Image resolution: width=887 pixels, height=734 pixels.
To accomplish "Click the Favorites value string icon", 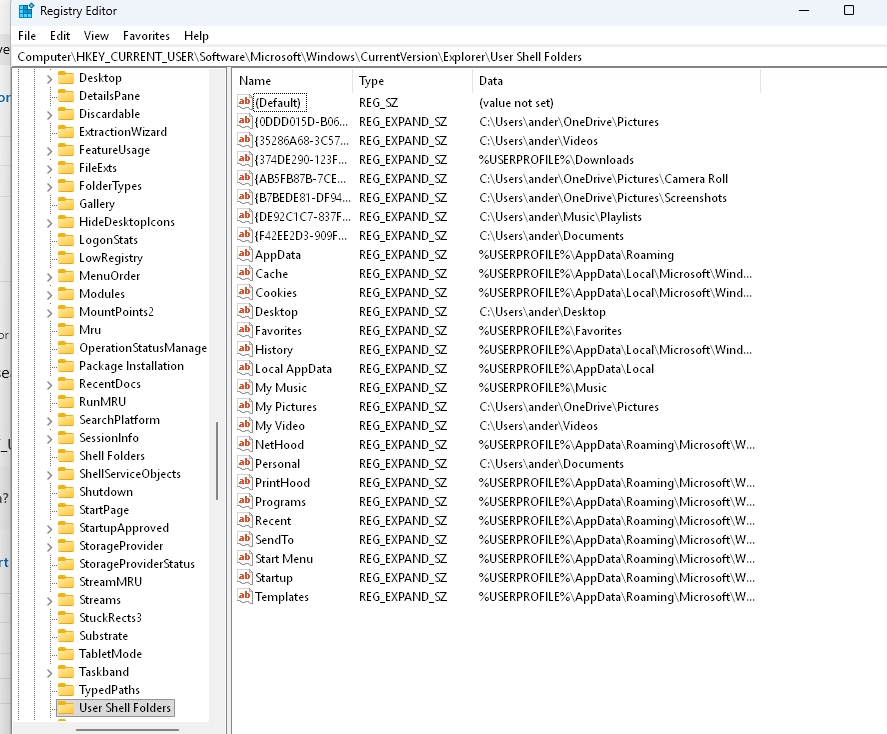I will (x=244, y=330).
